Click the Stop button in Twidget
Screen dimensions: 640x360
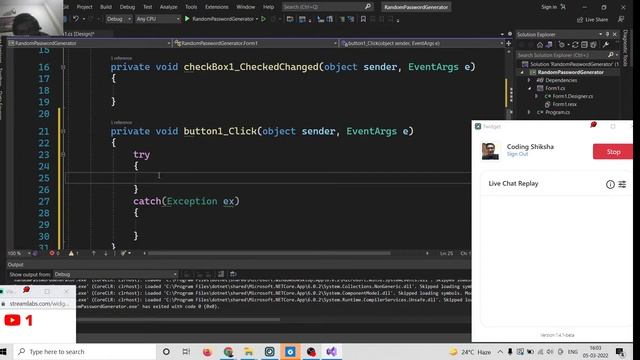(x=613, y=152)
